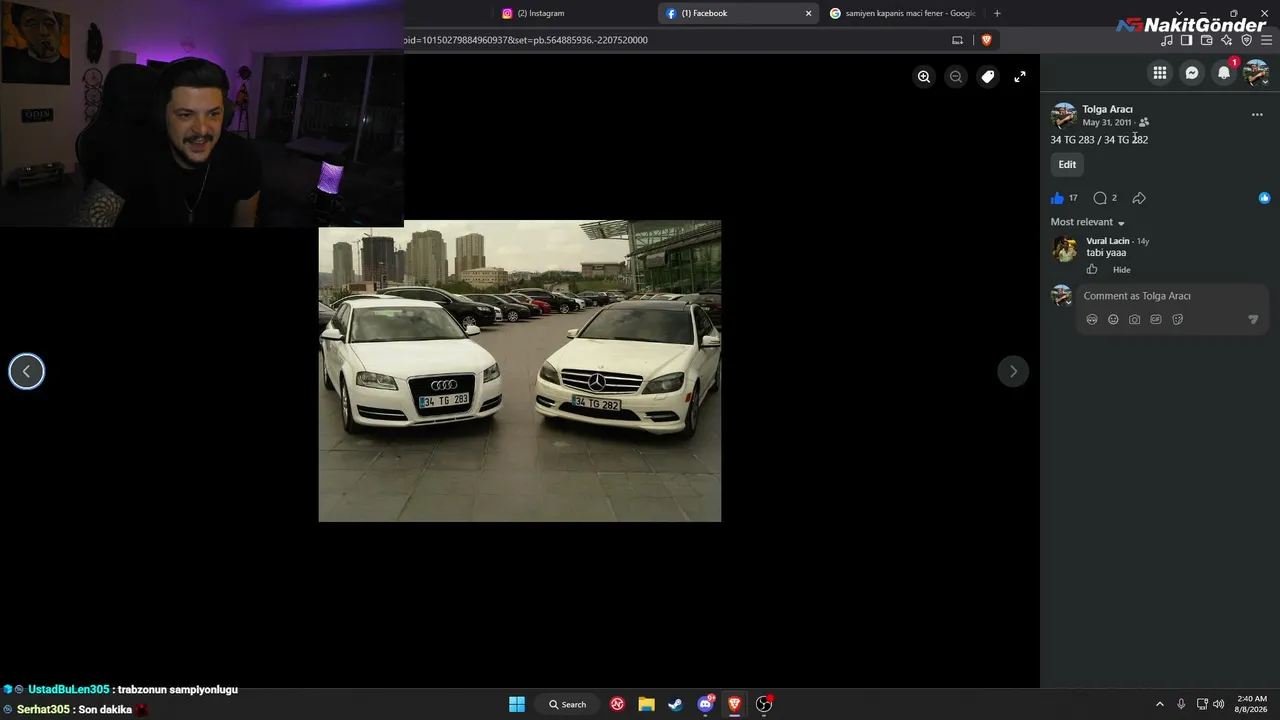Share the photo post
Image resolution: width=1280 pixels, height=720 pixels.
(1139, 198)
